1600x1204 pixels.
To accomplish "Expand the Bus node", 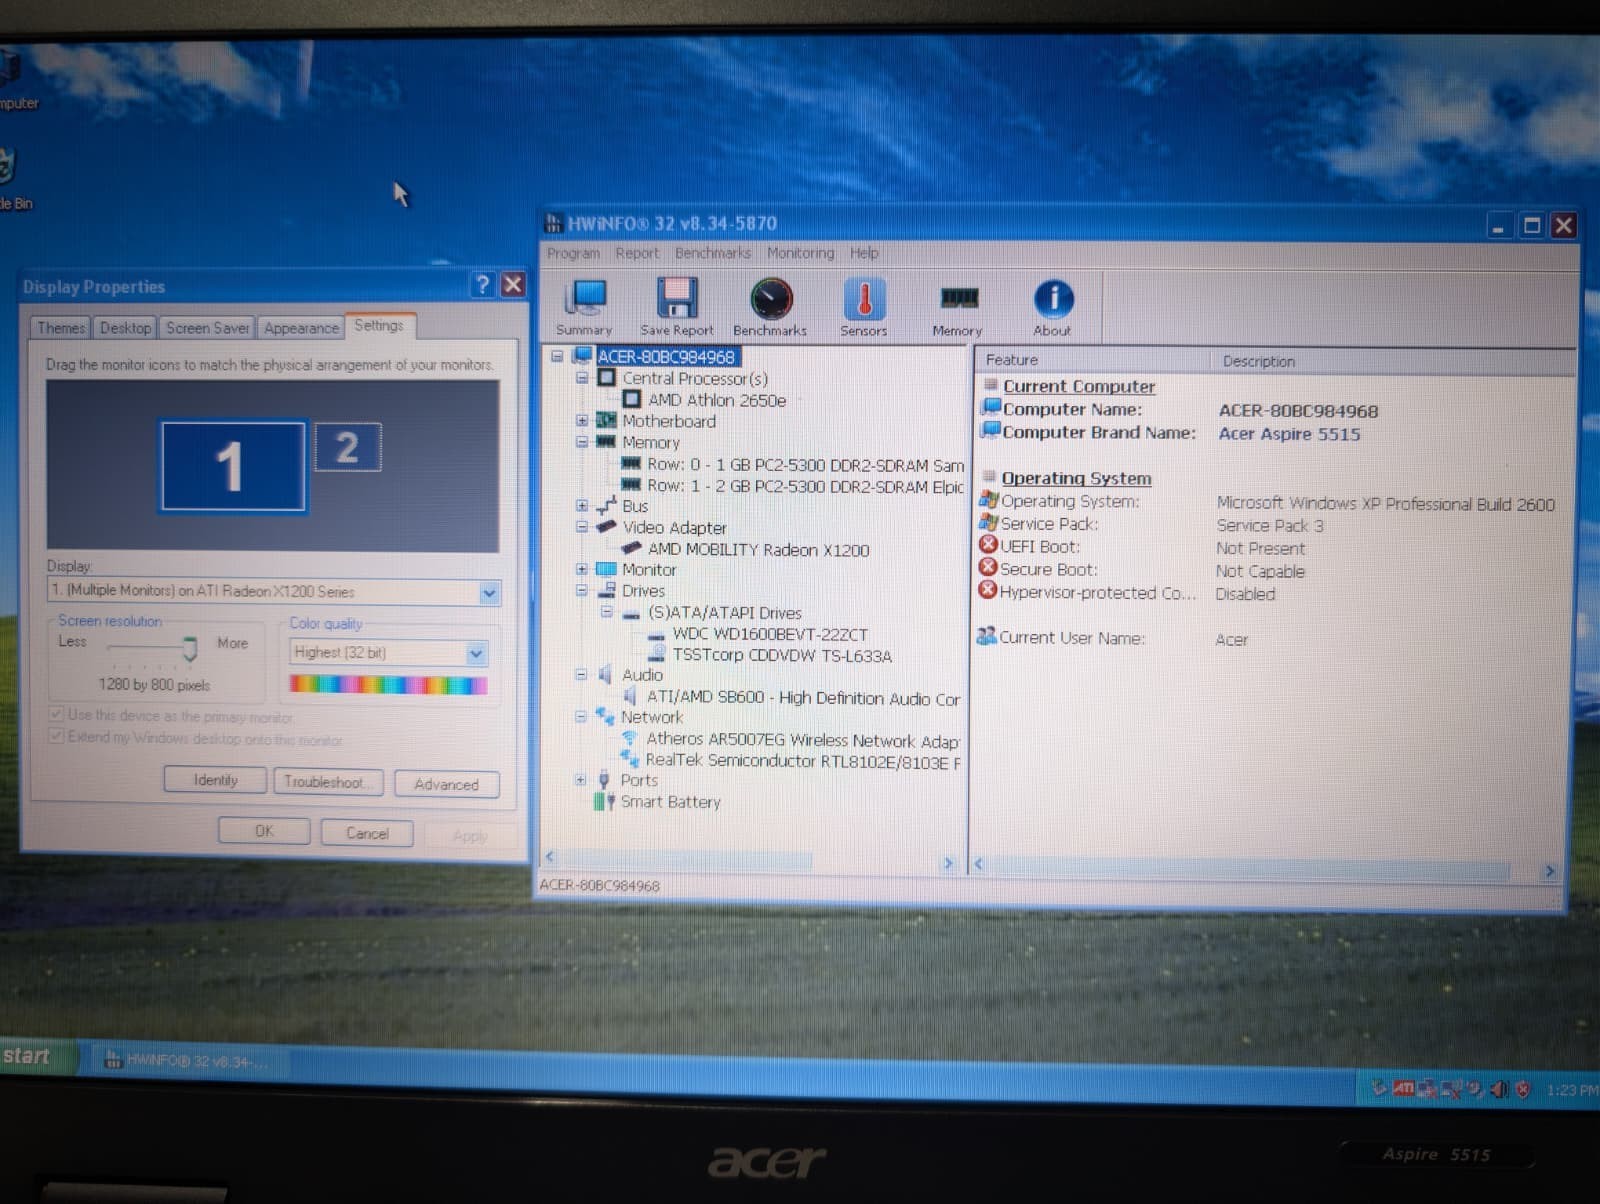I will click(582, 505).
